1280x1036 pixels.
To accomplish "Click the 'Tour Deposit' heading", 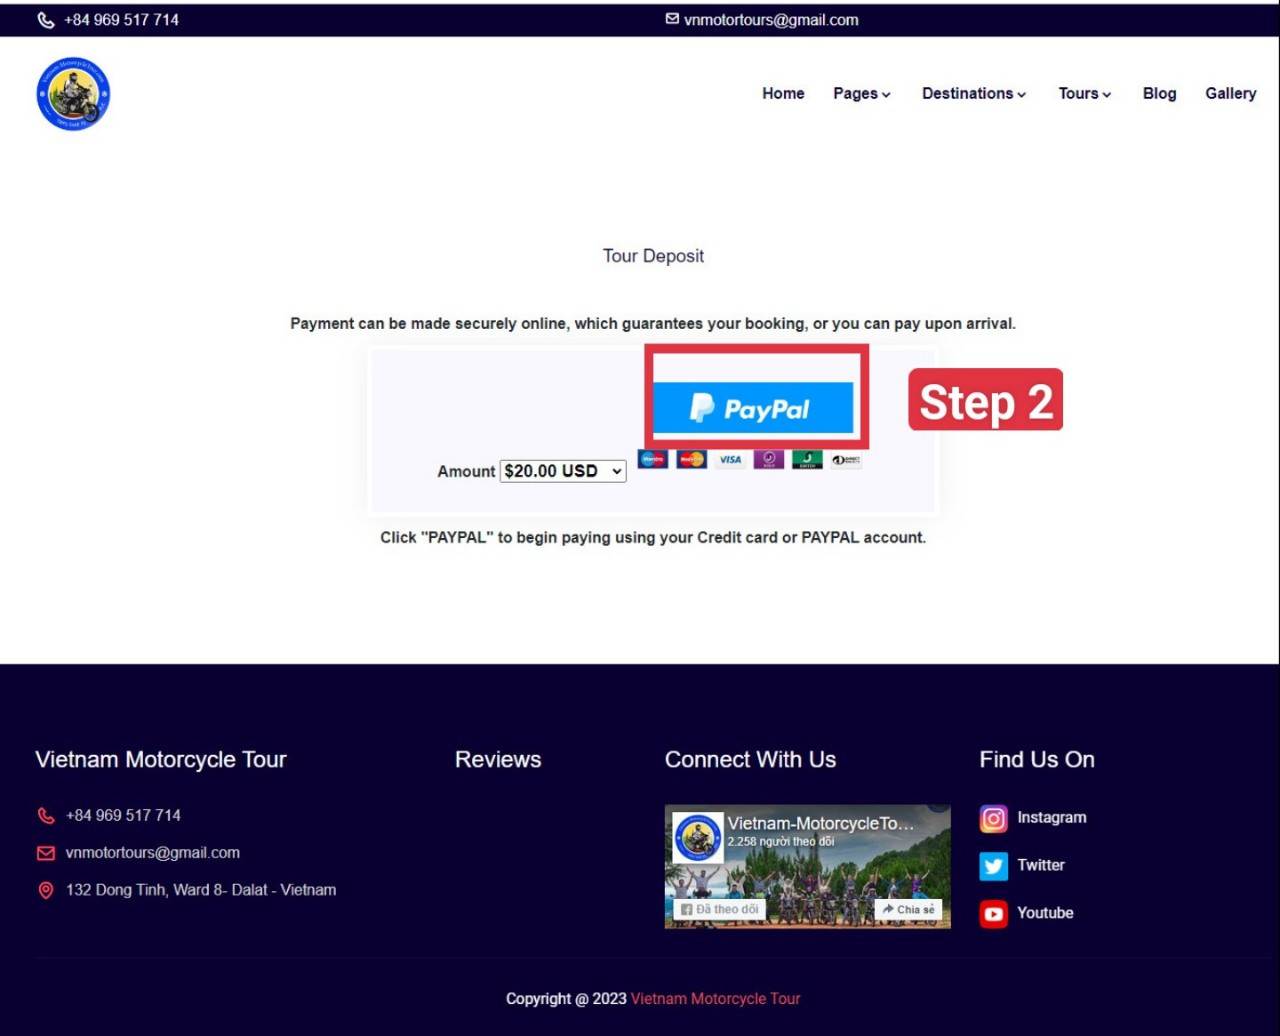I will click(x=653, y=256).
